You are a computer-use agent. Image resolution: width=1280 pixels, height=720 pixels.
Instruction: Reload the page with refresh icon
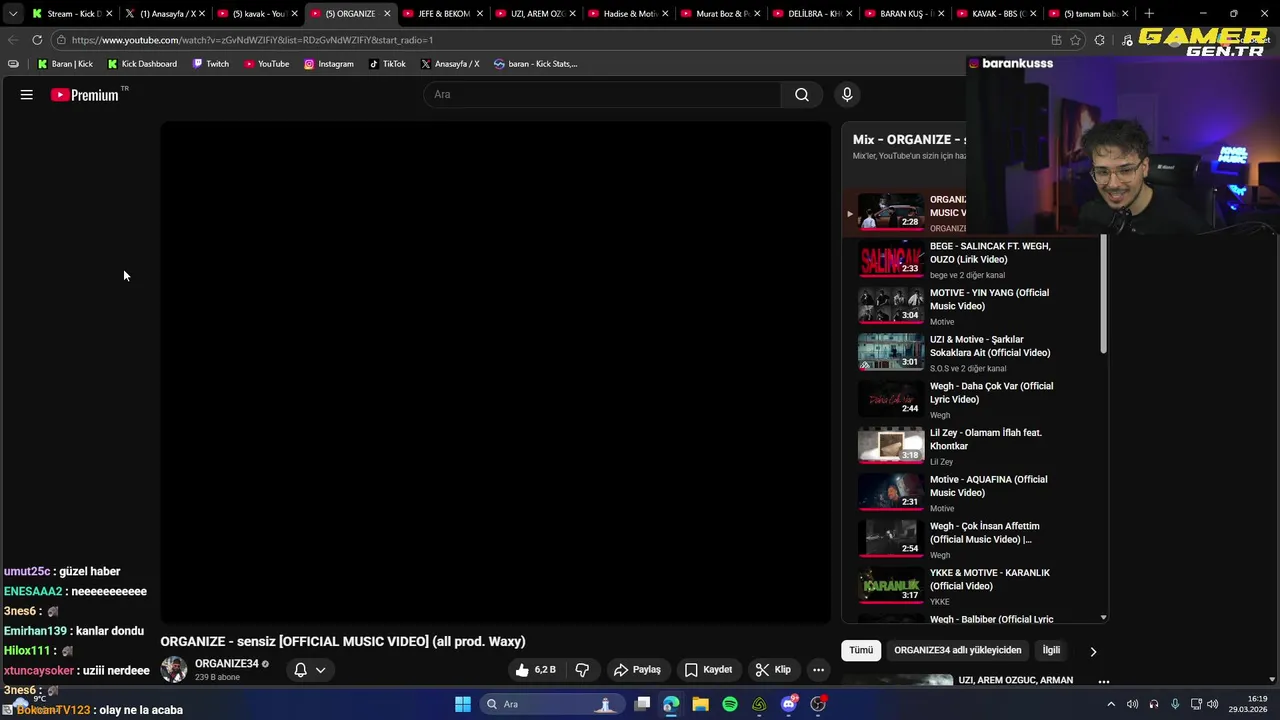37,40
